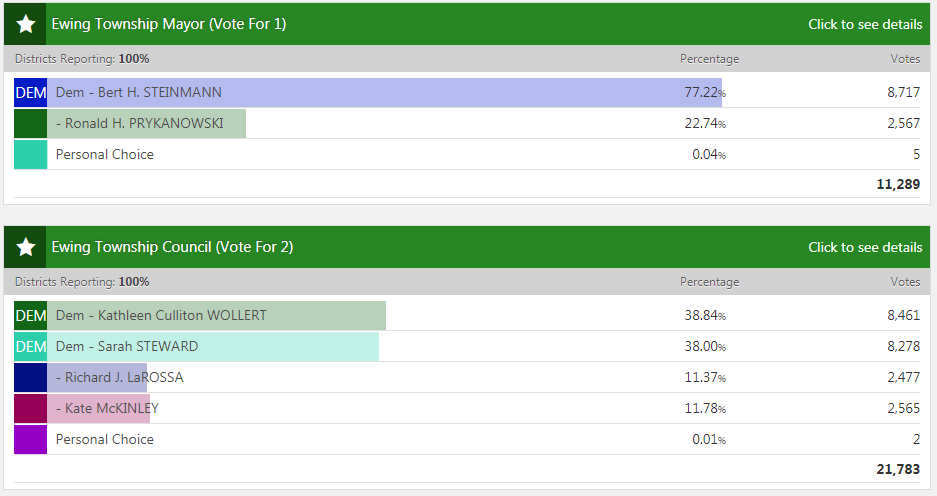Click the star icon beside Ewing Township Council
This screenshot has height=496, width=937.
pyautogui.click(x=26, y=247)
